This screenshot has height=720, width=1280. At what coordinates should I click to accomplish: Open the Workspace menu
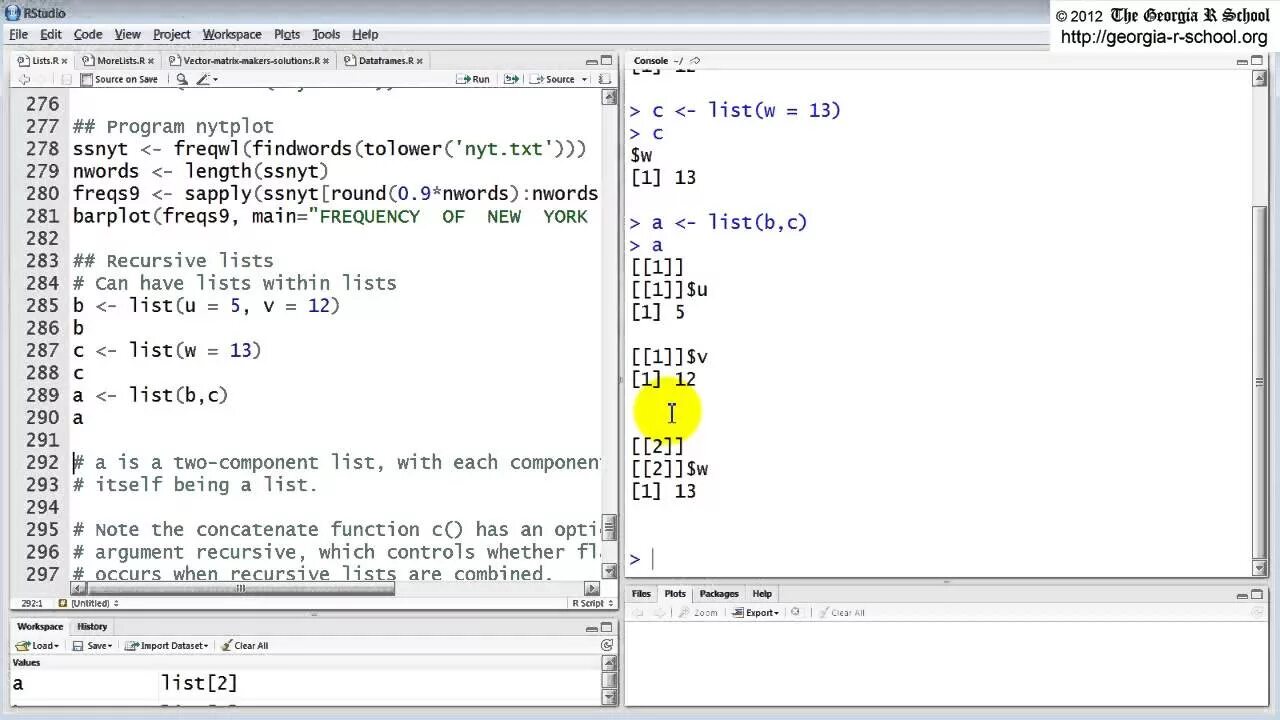[232, 34]
